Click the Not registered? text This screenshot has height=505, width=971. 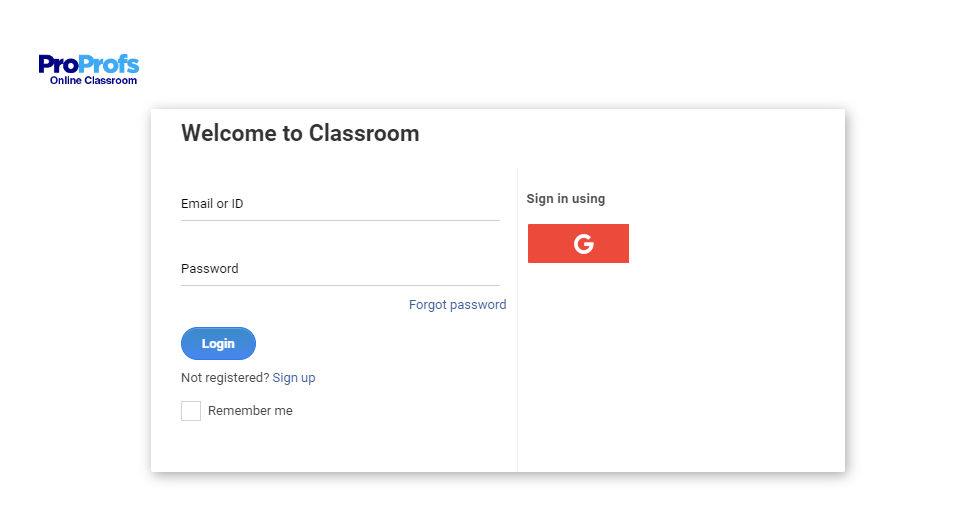(x=225, y=378)
